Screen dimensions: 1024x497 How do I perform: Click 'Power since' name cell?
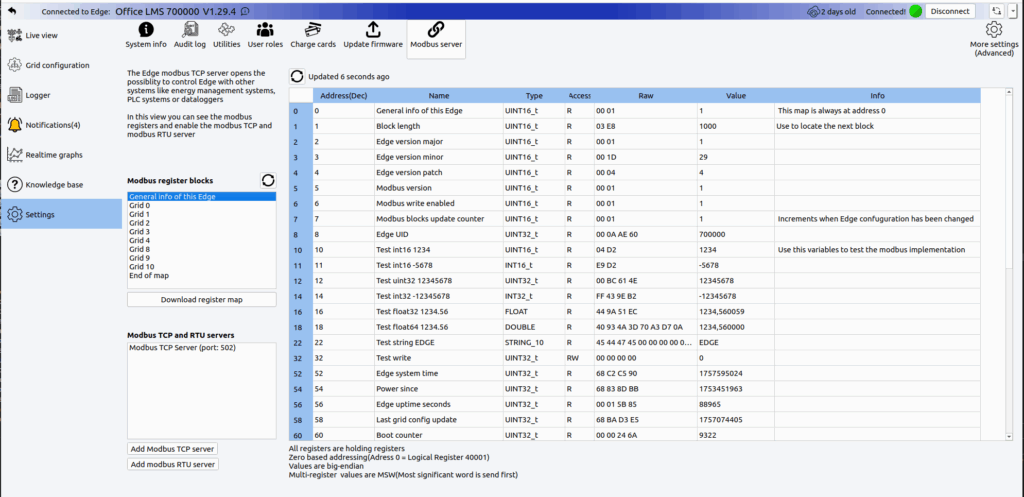[439, 389]
